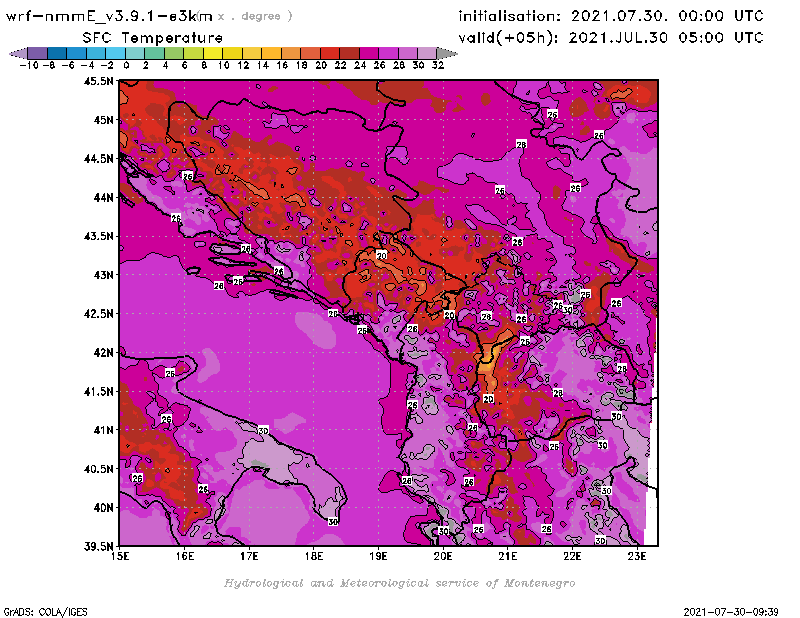Click the '-10' value on the legend scale
Screen dimensions: 800x618
(x=29, y=65)
